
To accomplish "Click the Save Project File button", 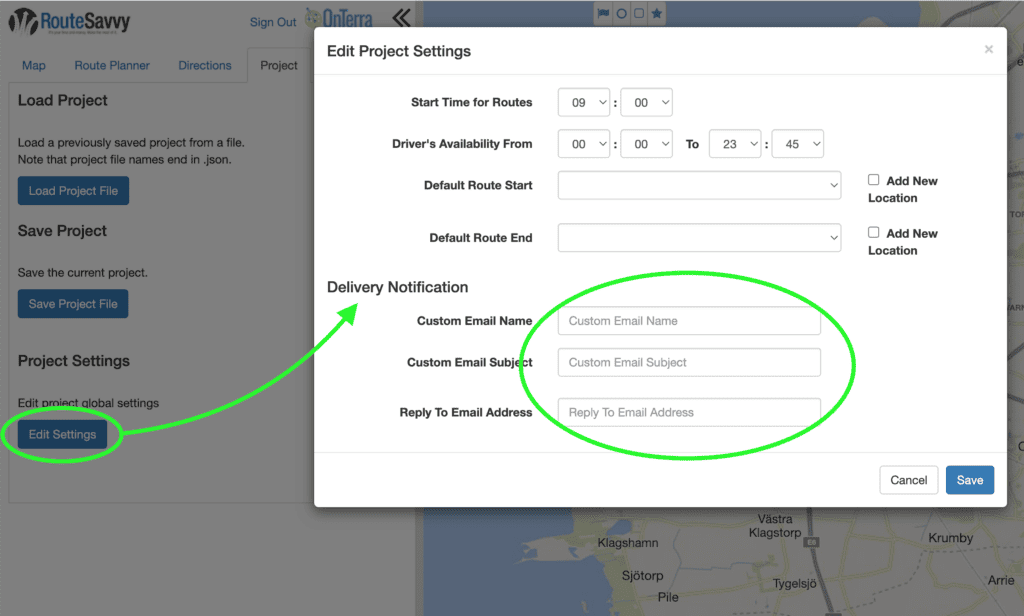I will click(x=73, y=304).
